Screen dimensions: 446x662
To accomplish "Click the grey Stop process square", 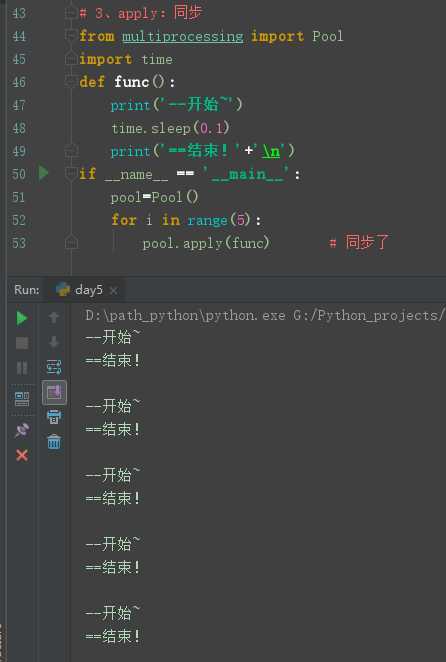I will pos(22,342).
